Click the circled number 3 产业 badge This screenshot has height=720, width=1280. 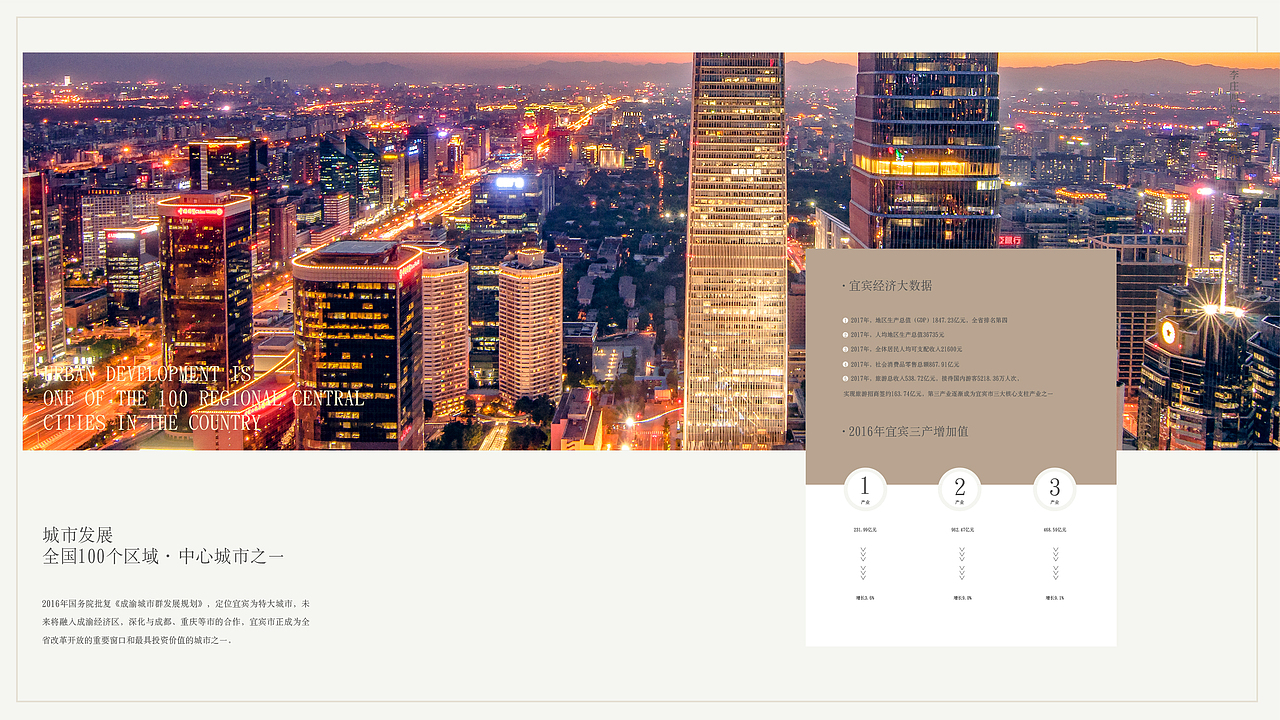tap(1054, 489)
